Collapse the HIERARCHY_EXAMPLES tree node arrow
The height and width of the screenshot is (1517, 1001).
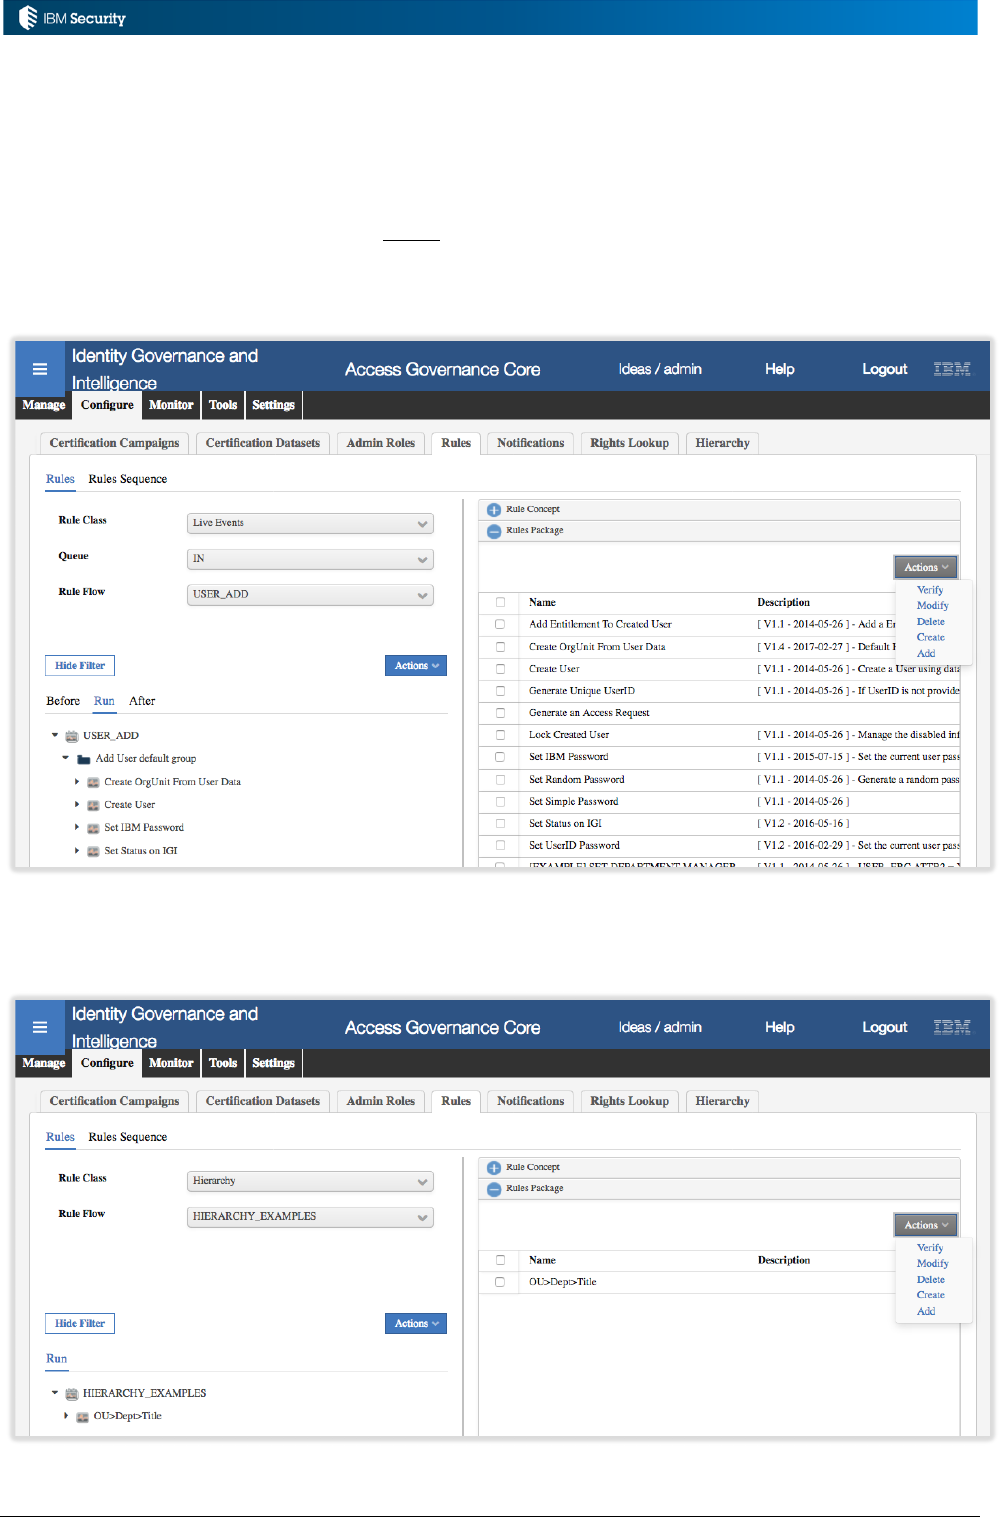[55, 1393]
